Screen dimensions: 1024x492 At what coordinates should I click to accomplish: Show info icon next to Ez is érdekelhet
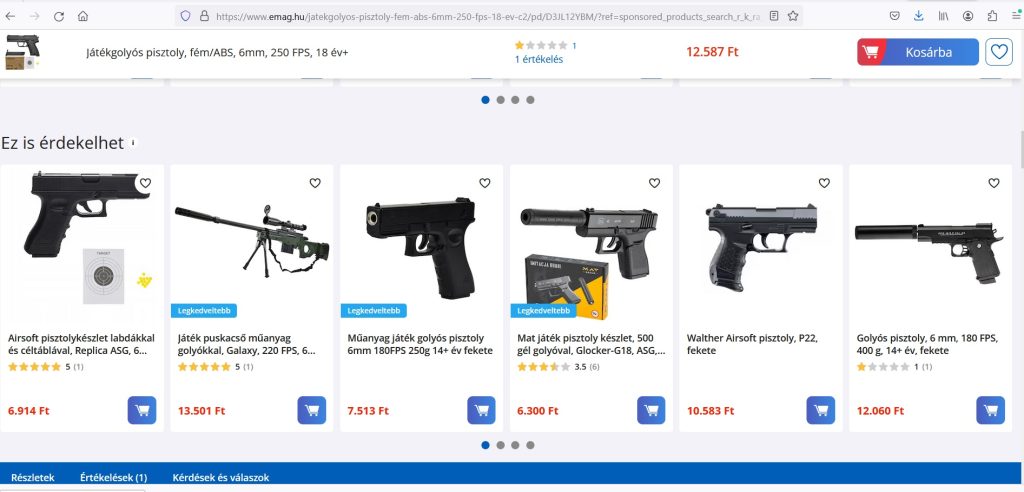coord(133,142)
